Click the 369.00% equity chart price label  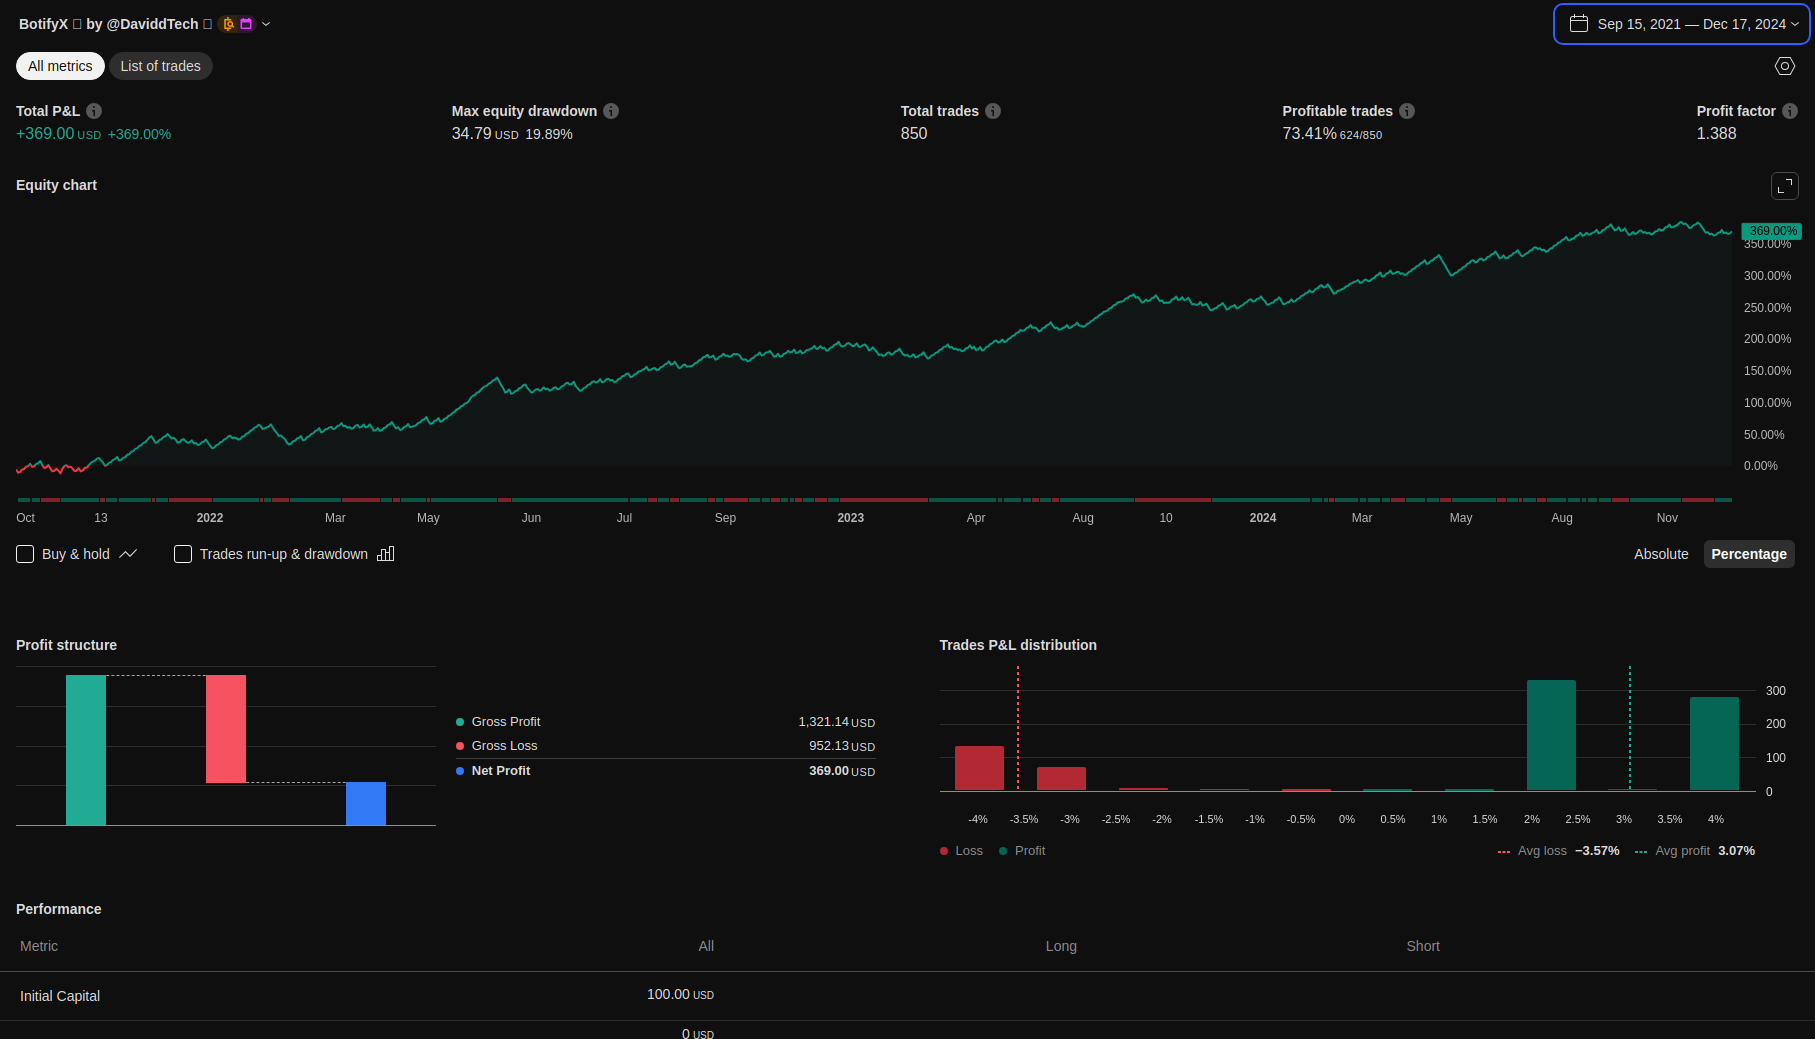(1772, 231)
